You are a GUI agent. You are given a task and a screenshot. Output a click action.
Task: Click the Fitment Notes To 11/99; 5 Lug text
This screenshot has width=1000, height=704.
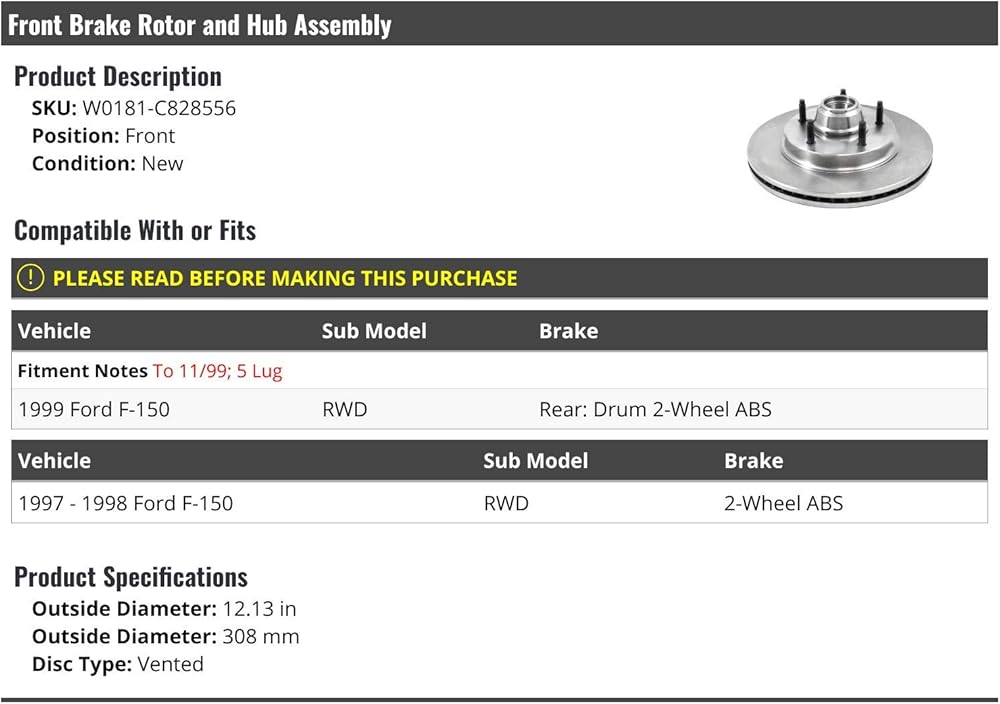click(x=150, y=371)
